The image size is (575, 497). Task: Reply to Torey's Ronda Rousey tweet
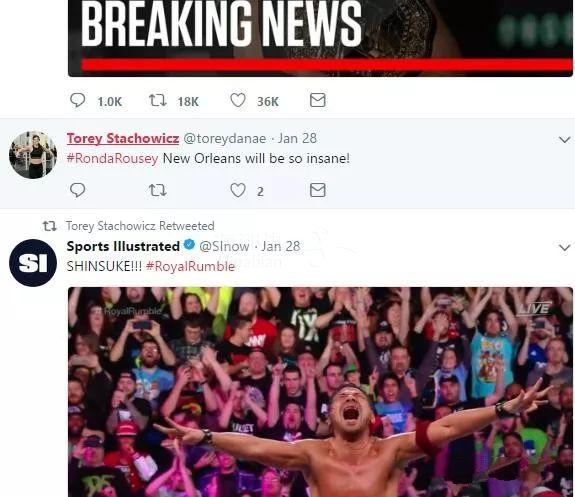(77, 190)
